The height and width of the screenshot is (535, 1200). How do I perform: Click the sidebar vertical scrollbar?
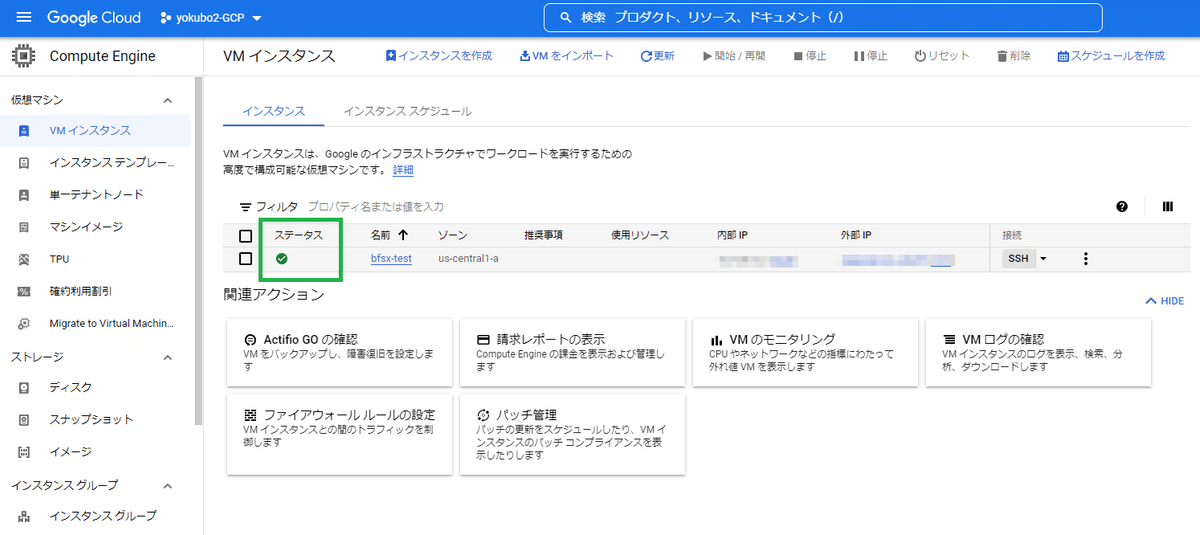(198, 250)
